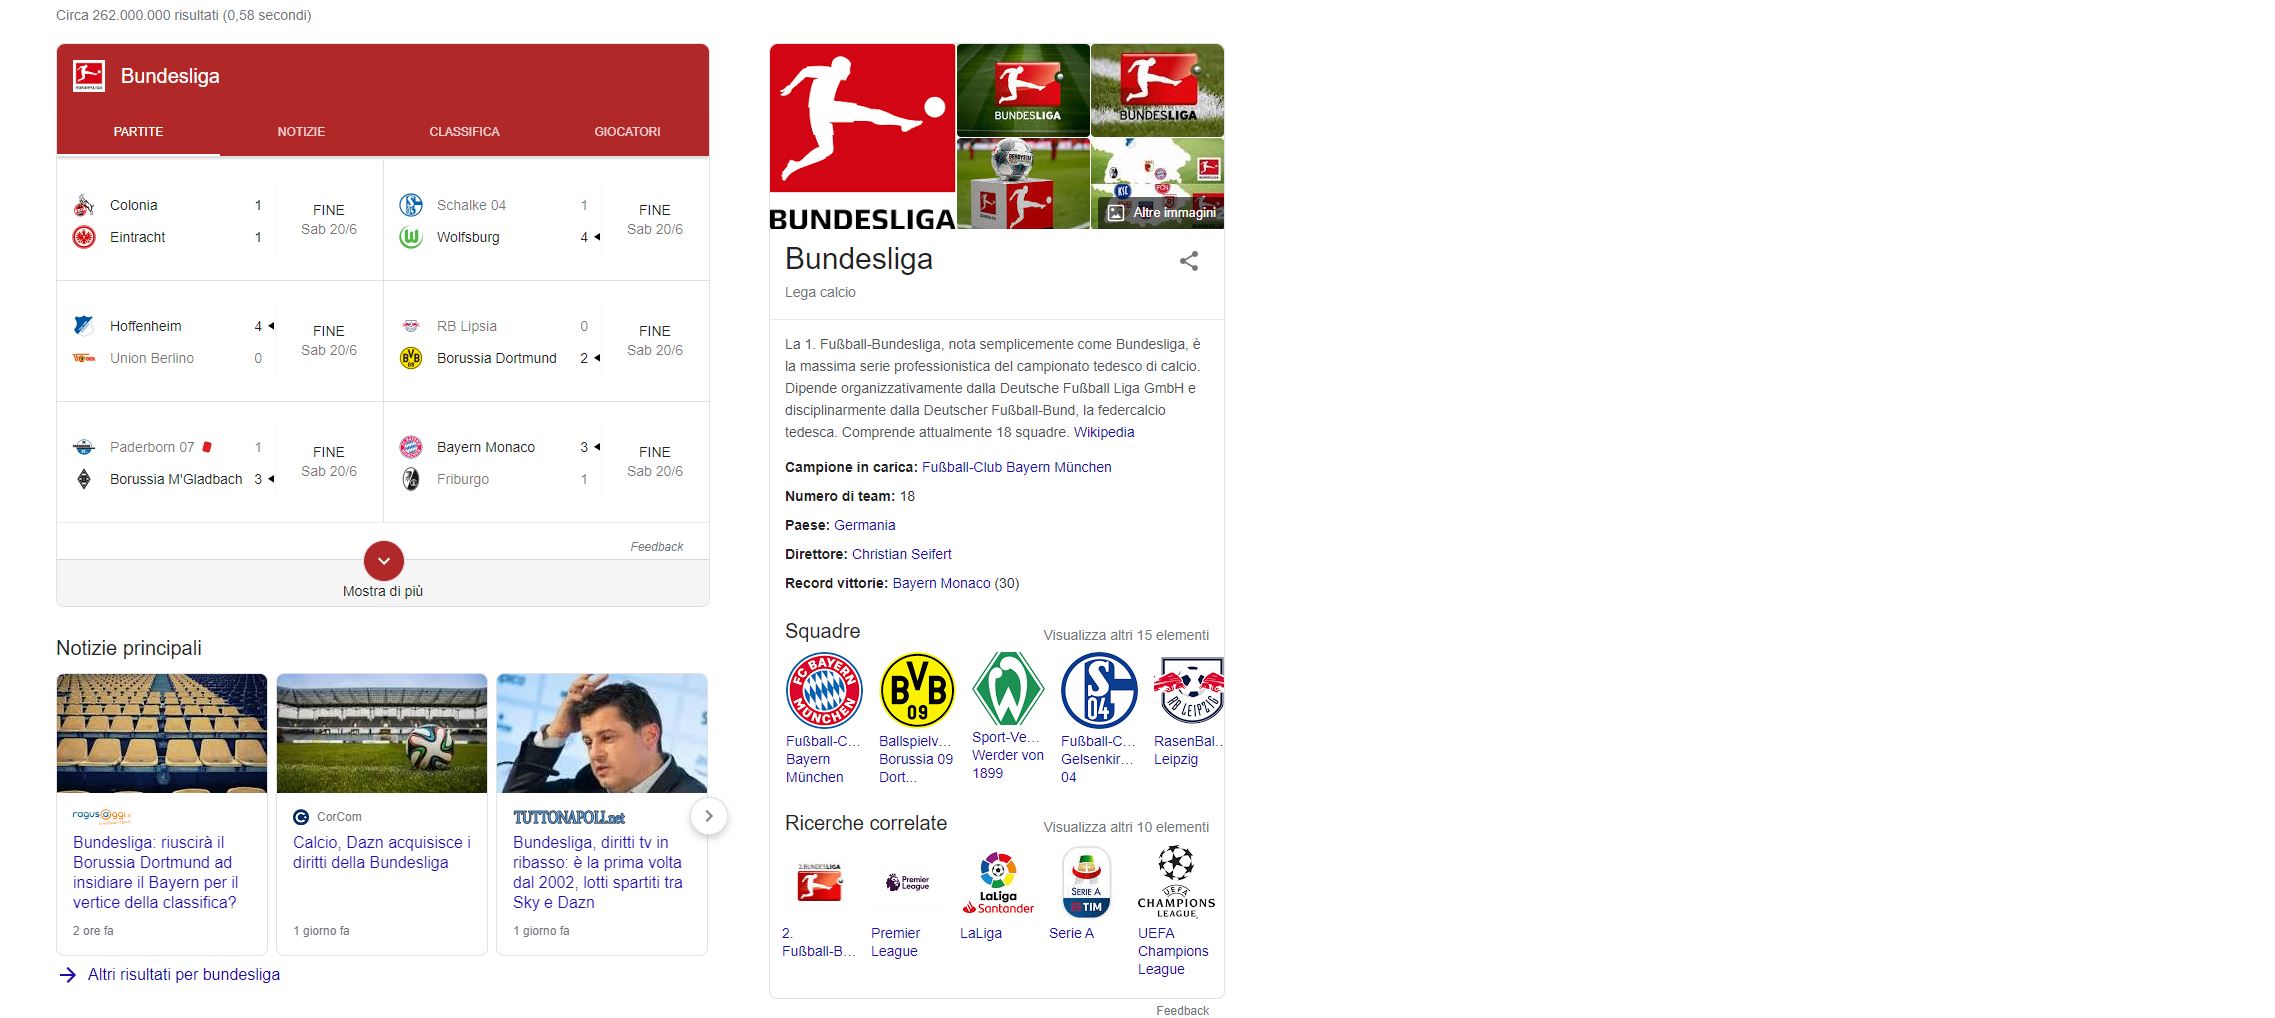
Task: Open man scratching head news thumbnail
Action: click(x=602, y=733)
